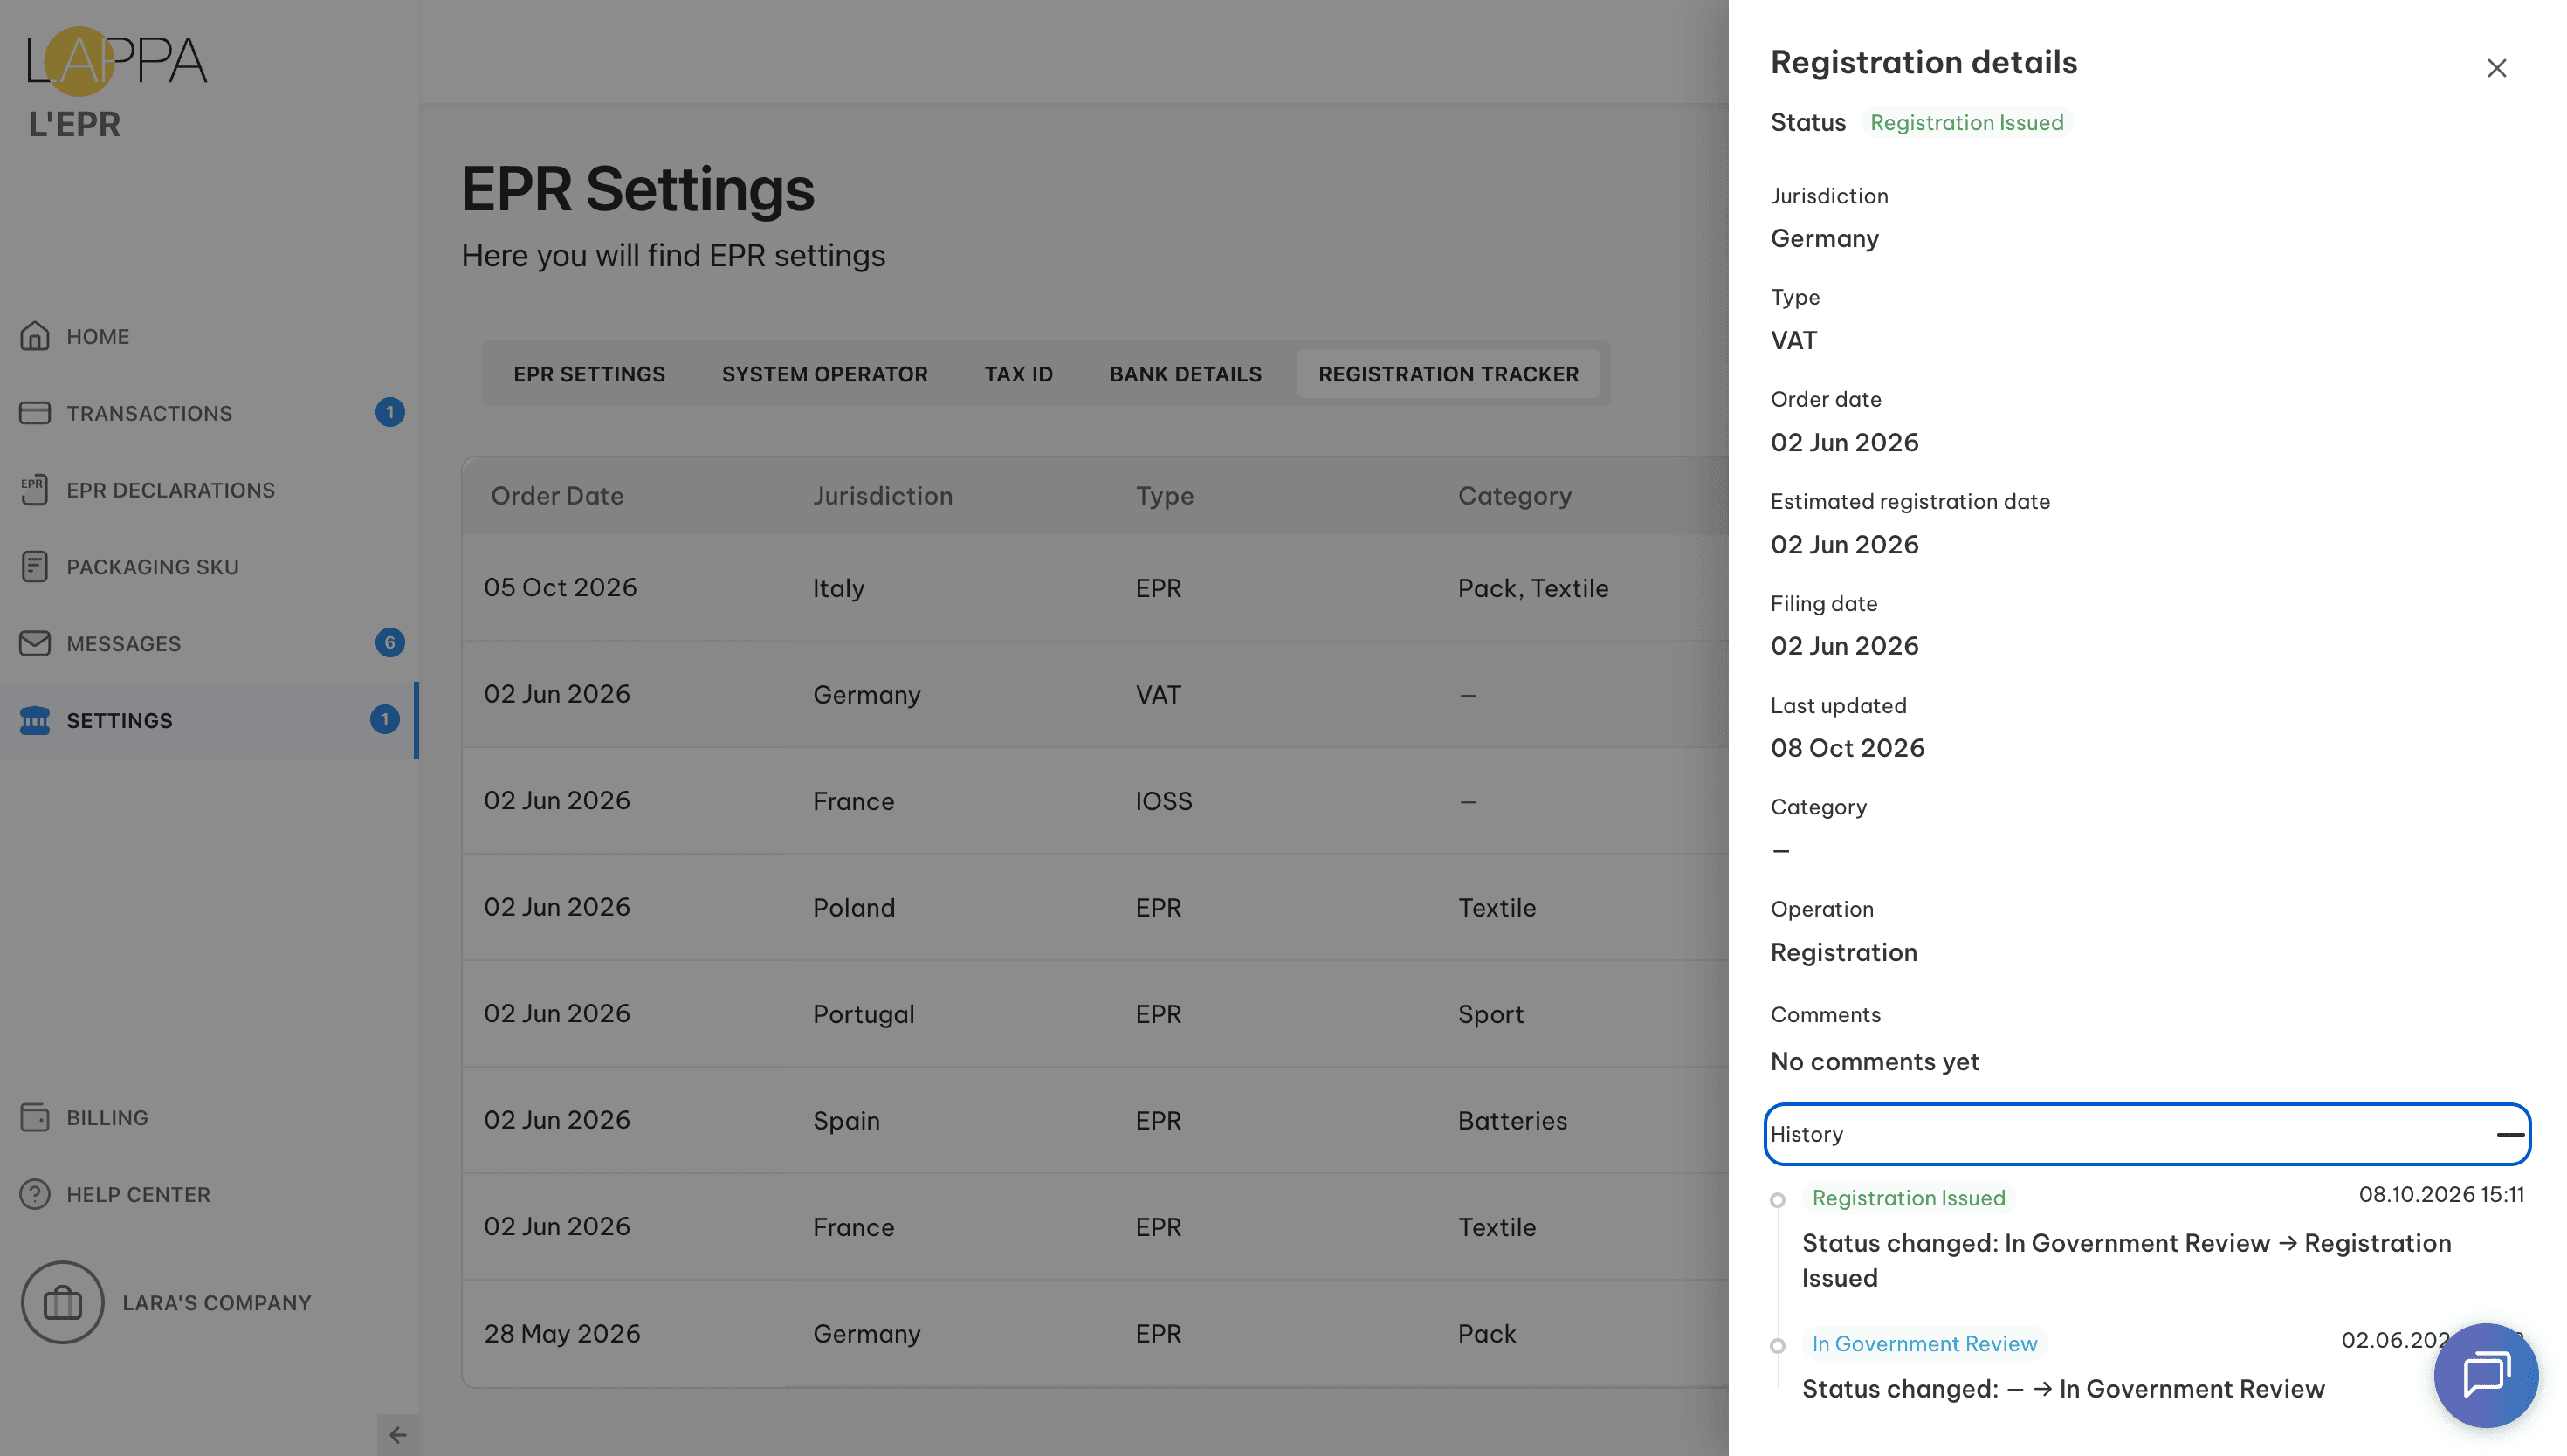Viewport: 2567px width, 1456px height.
Task: Select the Poland Textile row
Action: (x=1095, y=907)
